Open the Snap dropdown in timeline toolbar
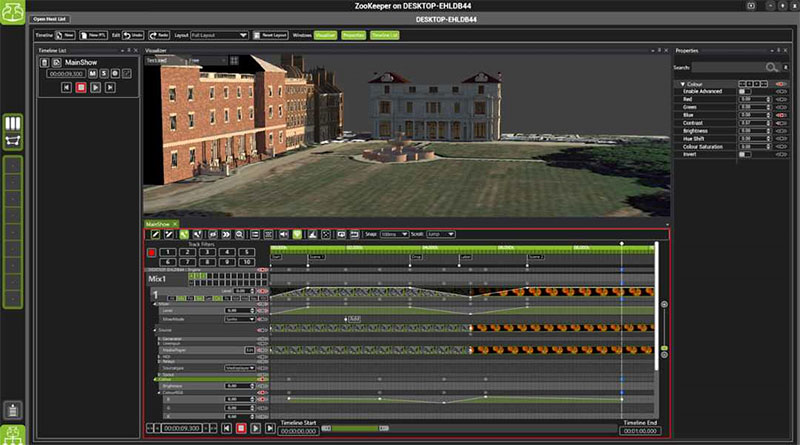Screen dimensions: 800x445 tap(393, 234)
